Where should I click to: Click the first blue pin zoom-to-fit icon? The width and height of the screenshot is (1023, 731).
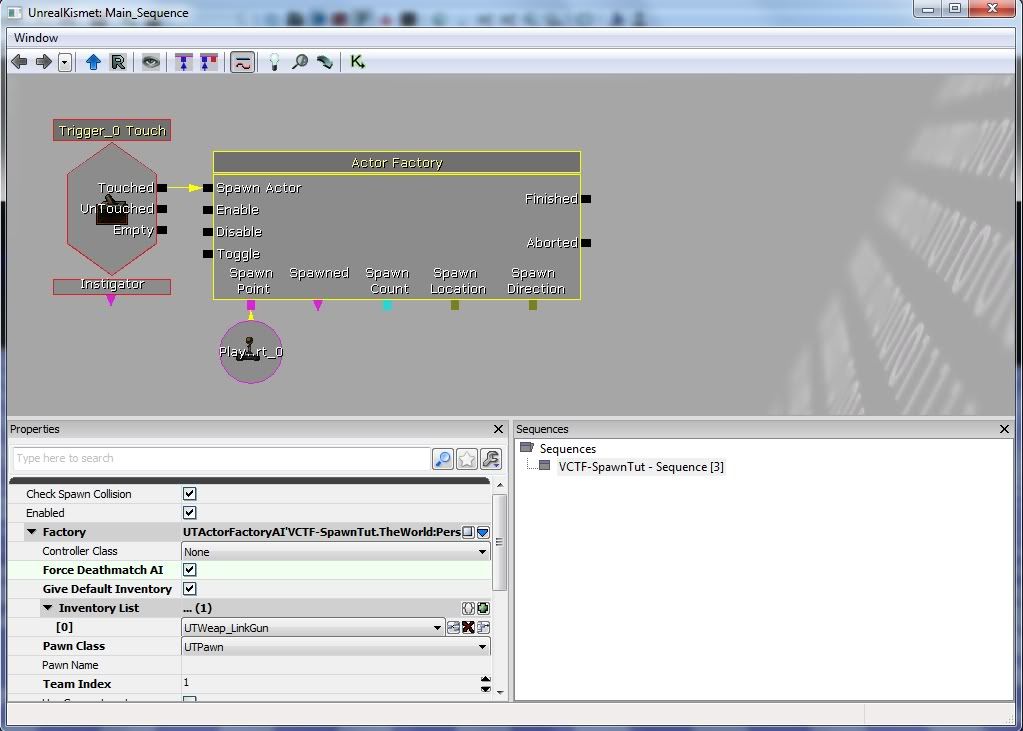(184, 62)
